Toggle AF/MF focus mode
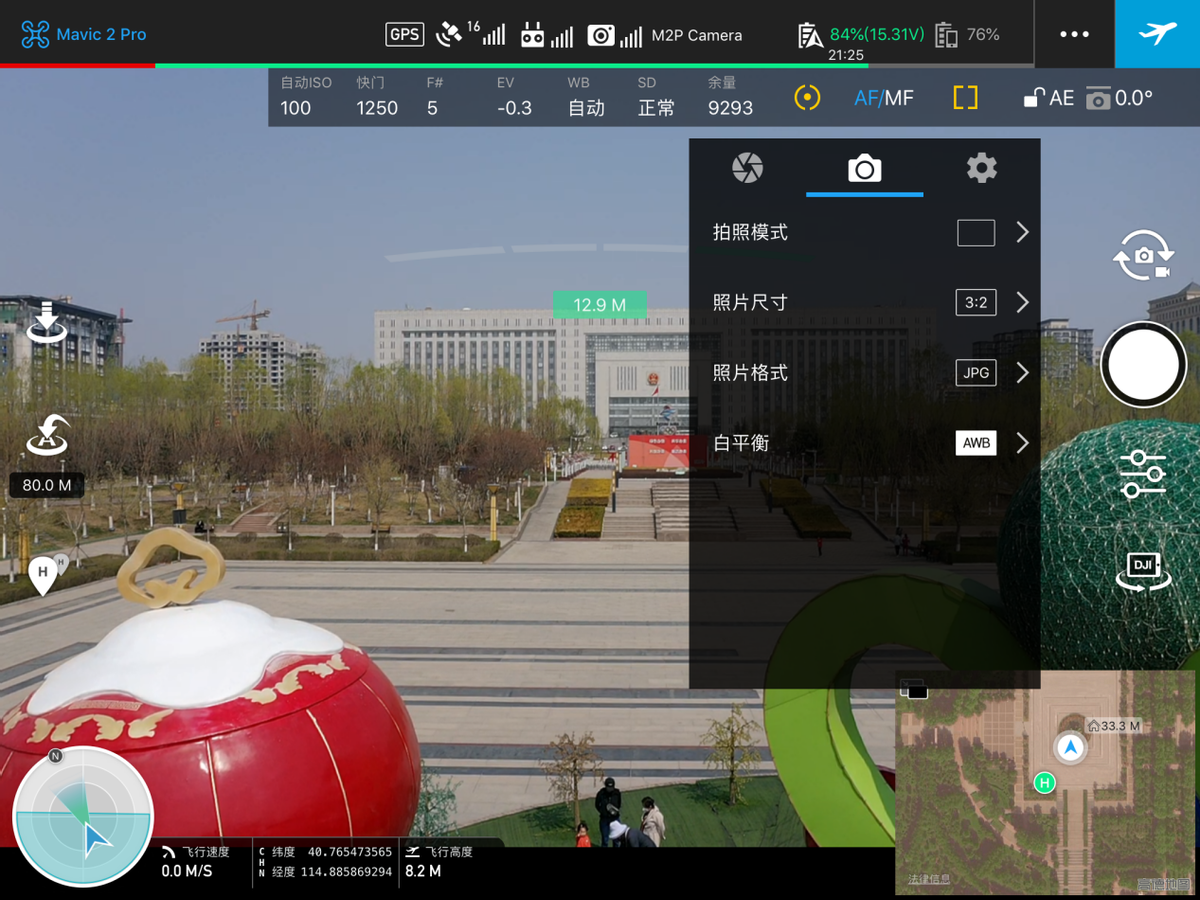 pyautogui.click(x=884, y=98)
